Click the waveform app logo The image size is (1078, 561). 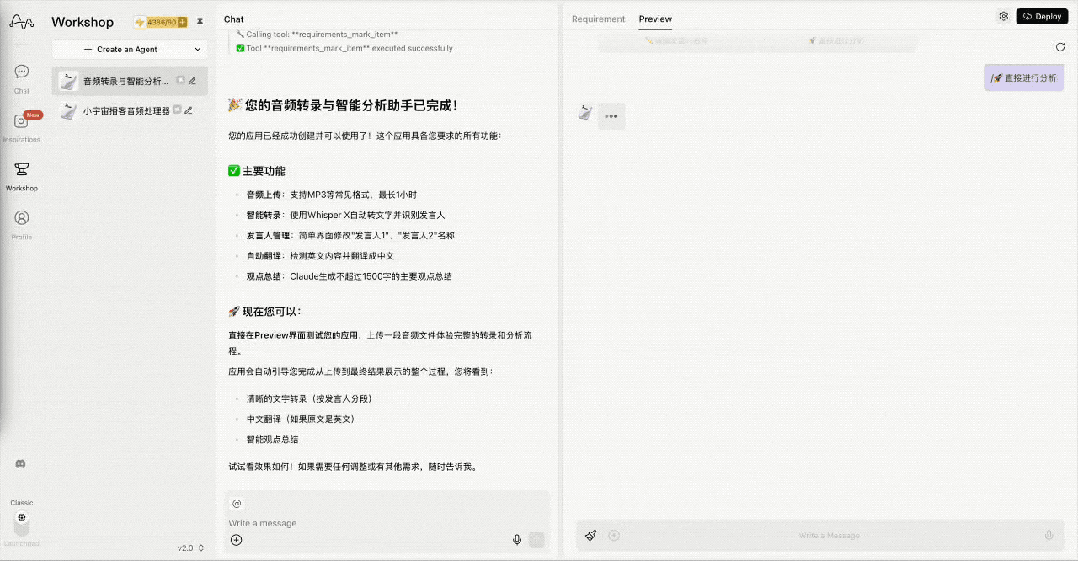21,22
